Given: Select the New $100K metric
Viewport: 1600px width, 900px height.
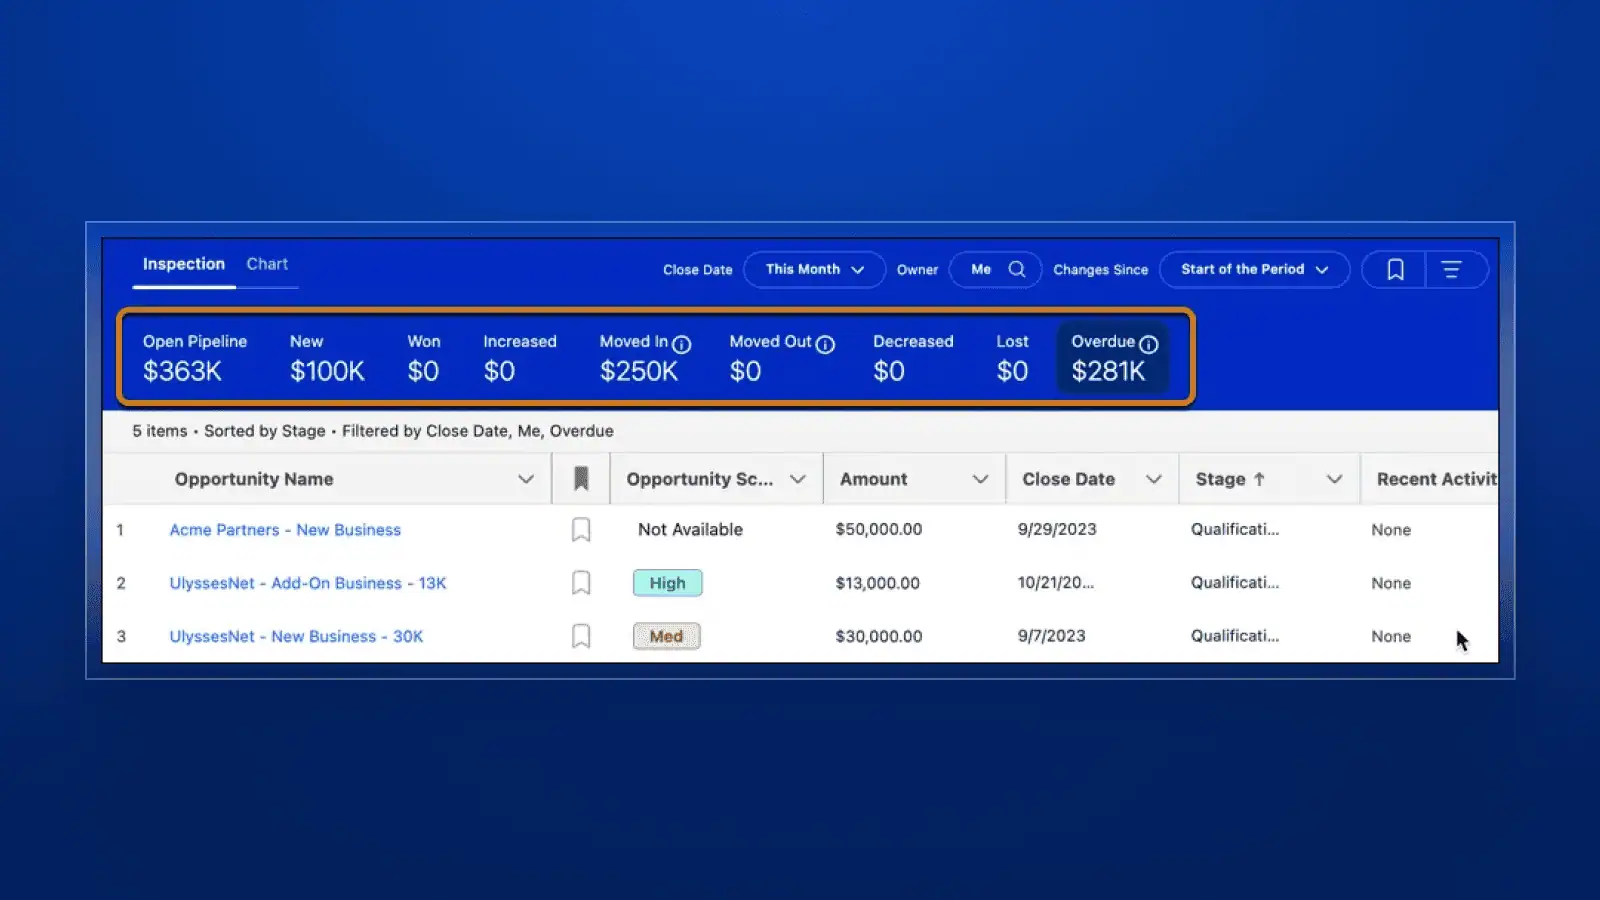Looking at the screenshot, I should (x=327, y=357).
